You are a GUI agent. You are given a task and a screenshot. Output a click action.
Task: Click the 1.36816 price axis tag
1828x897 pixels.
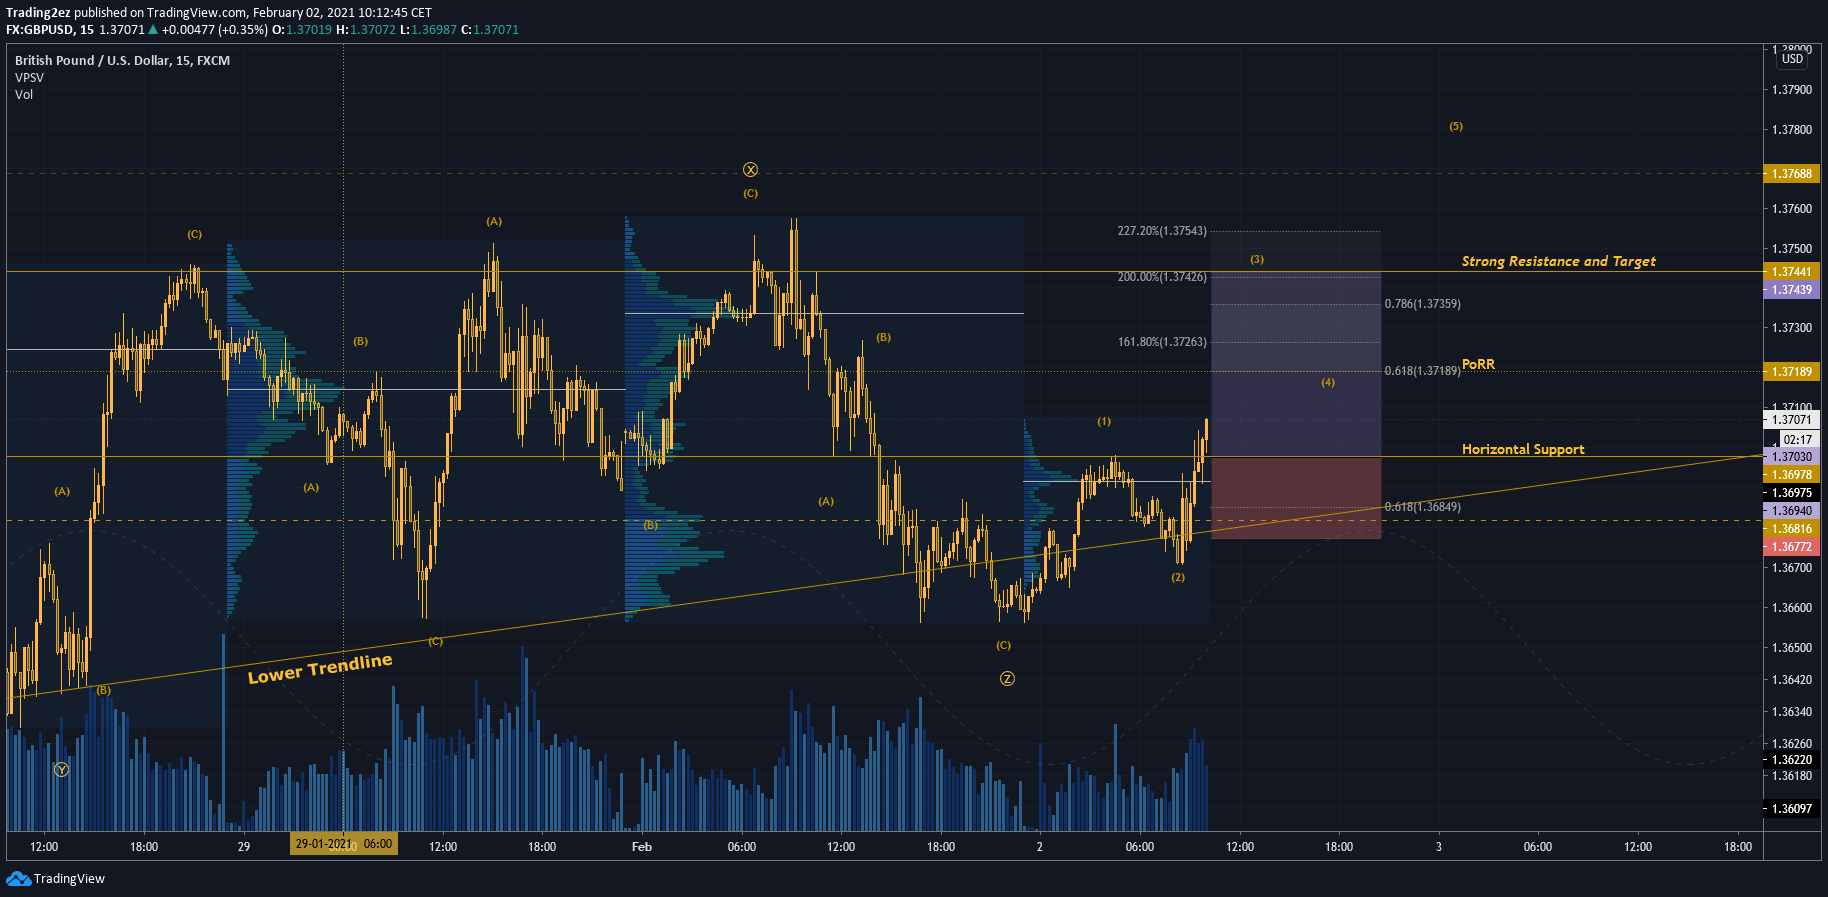tap(1791, 529)
